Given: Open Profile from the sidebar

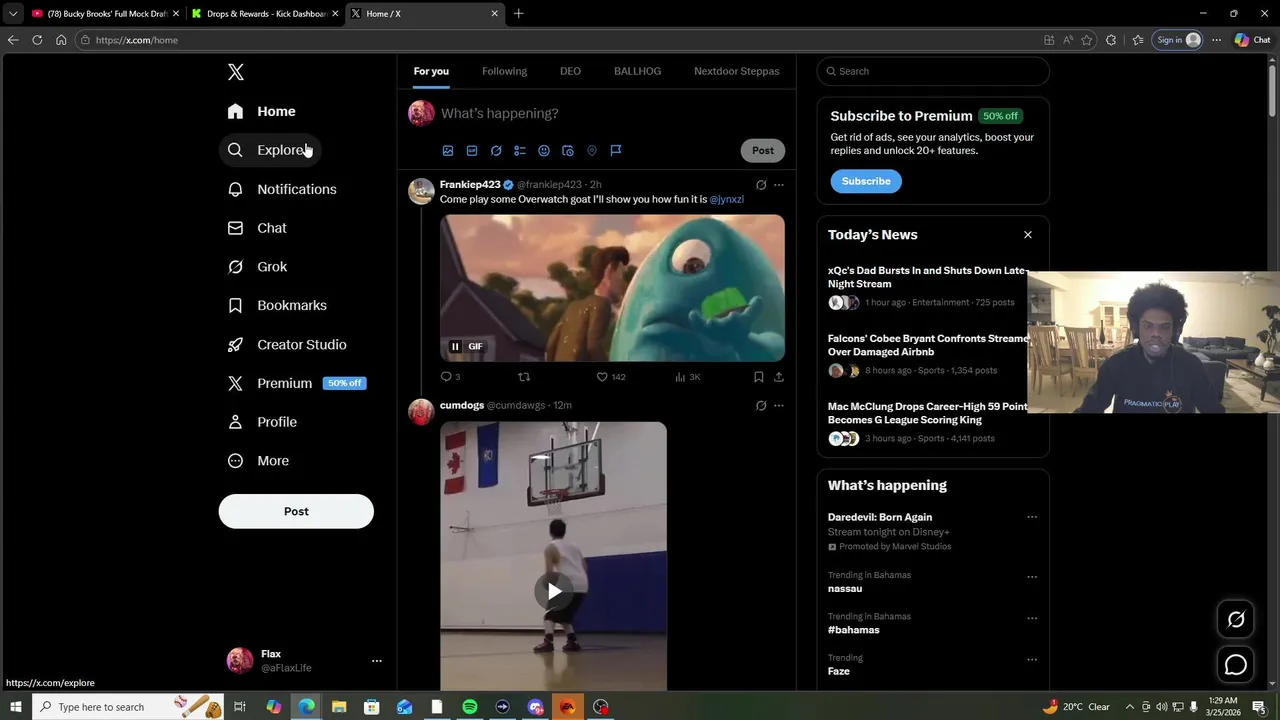Looking at the screenshot, I should coord(261,422).
